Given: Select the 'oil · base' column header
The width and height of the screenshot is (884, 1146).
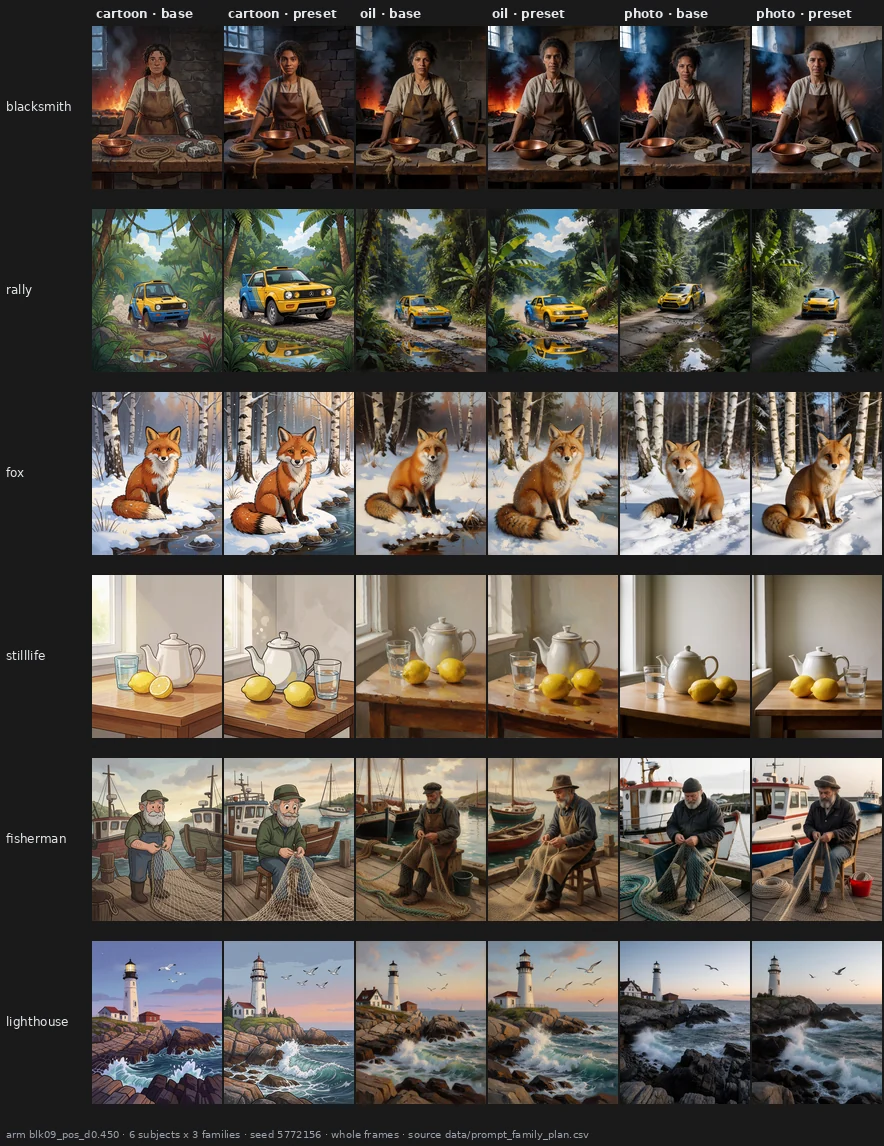Looking at the screenshot, I should [x=390, y=14].
